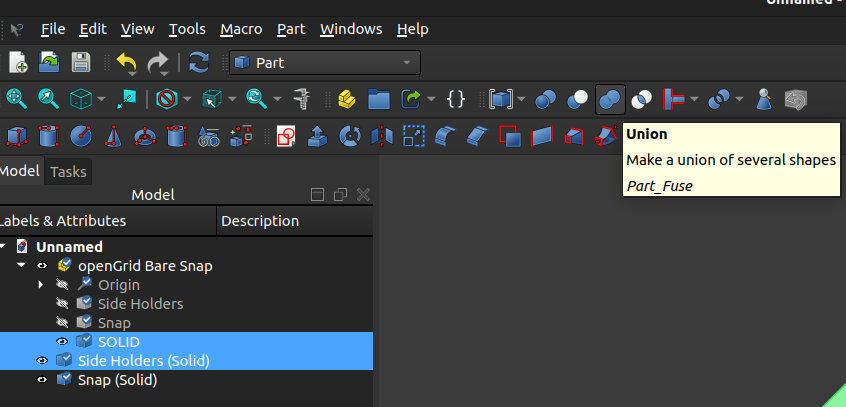Toggle visibility of Snap (Solid)
Screen dimensions: 846x407
(x=42, y=380)
